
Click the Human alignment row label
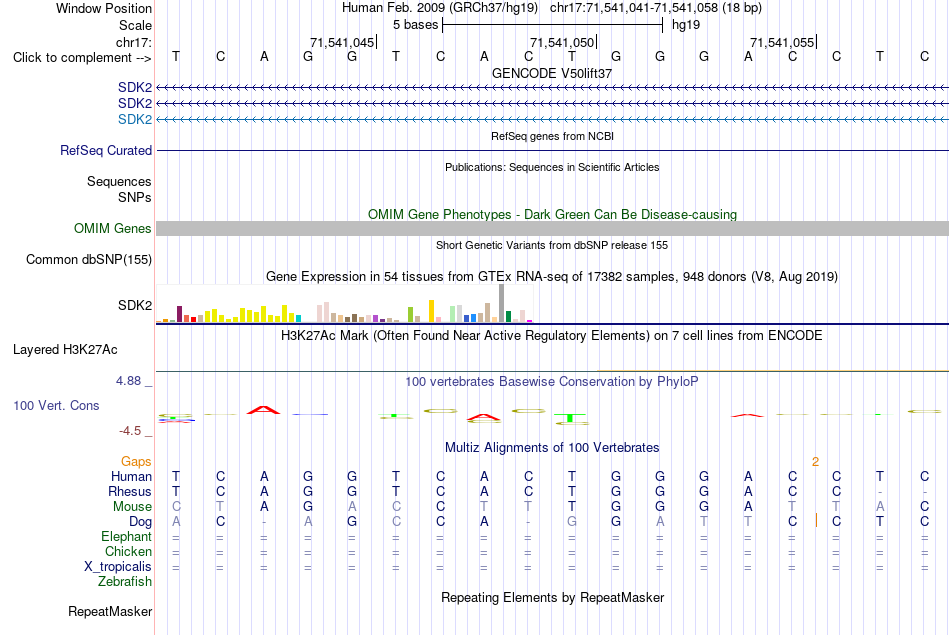point(131,476)
